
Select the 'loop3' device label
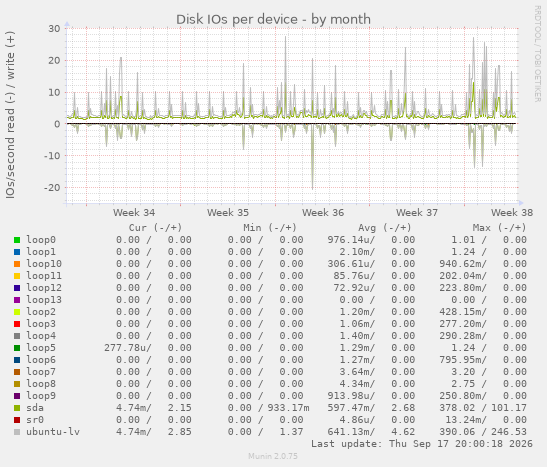tap(41, 323)
